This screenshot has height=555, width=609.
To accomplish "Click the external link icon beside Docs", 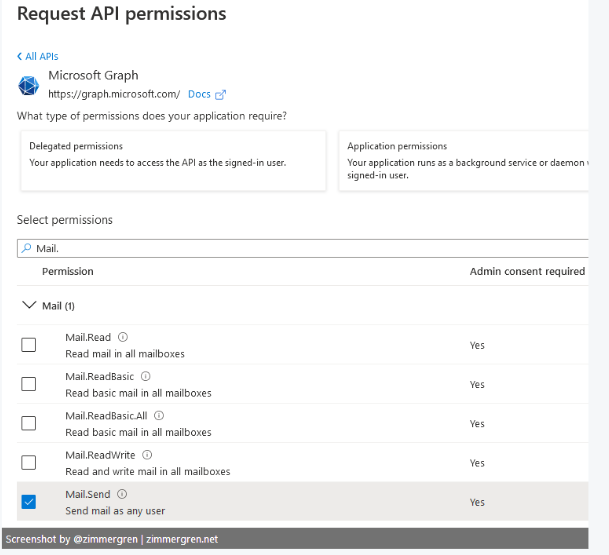I will (x=221, y=95).
